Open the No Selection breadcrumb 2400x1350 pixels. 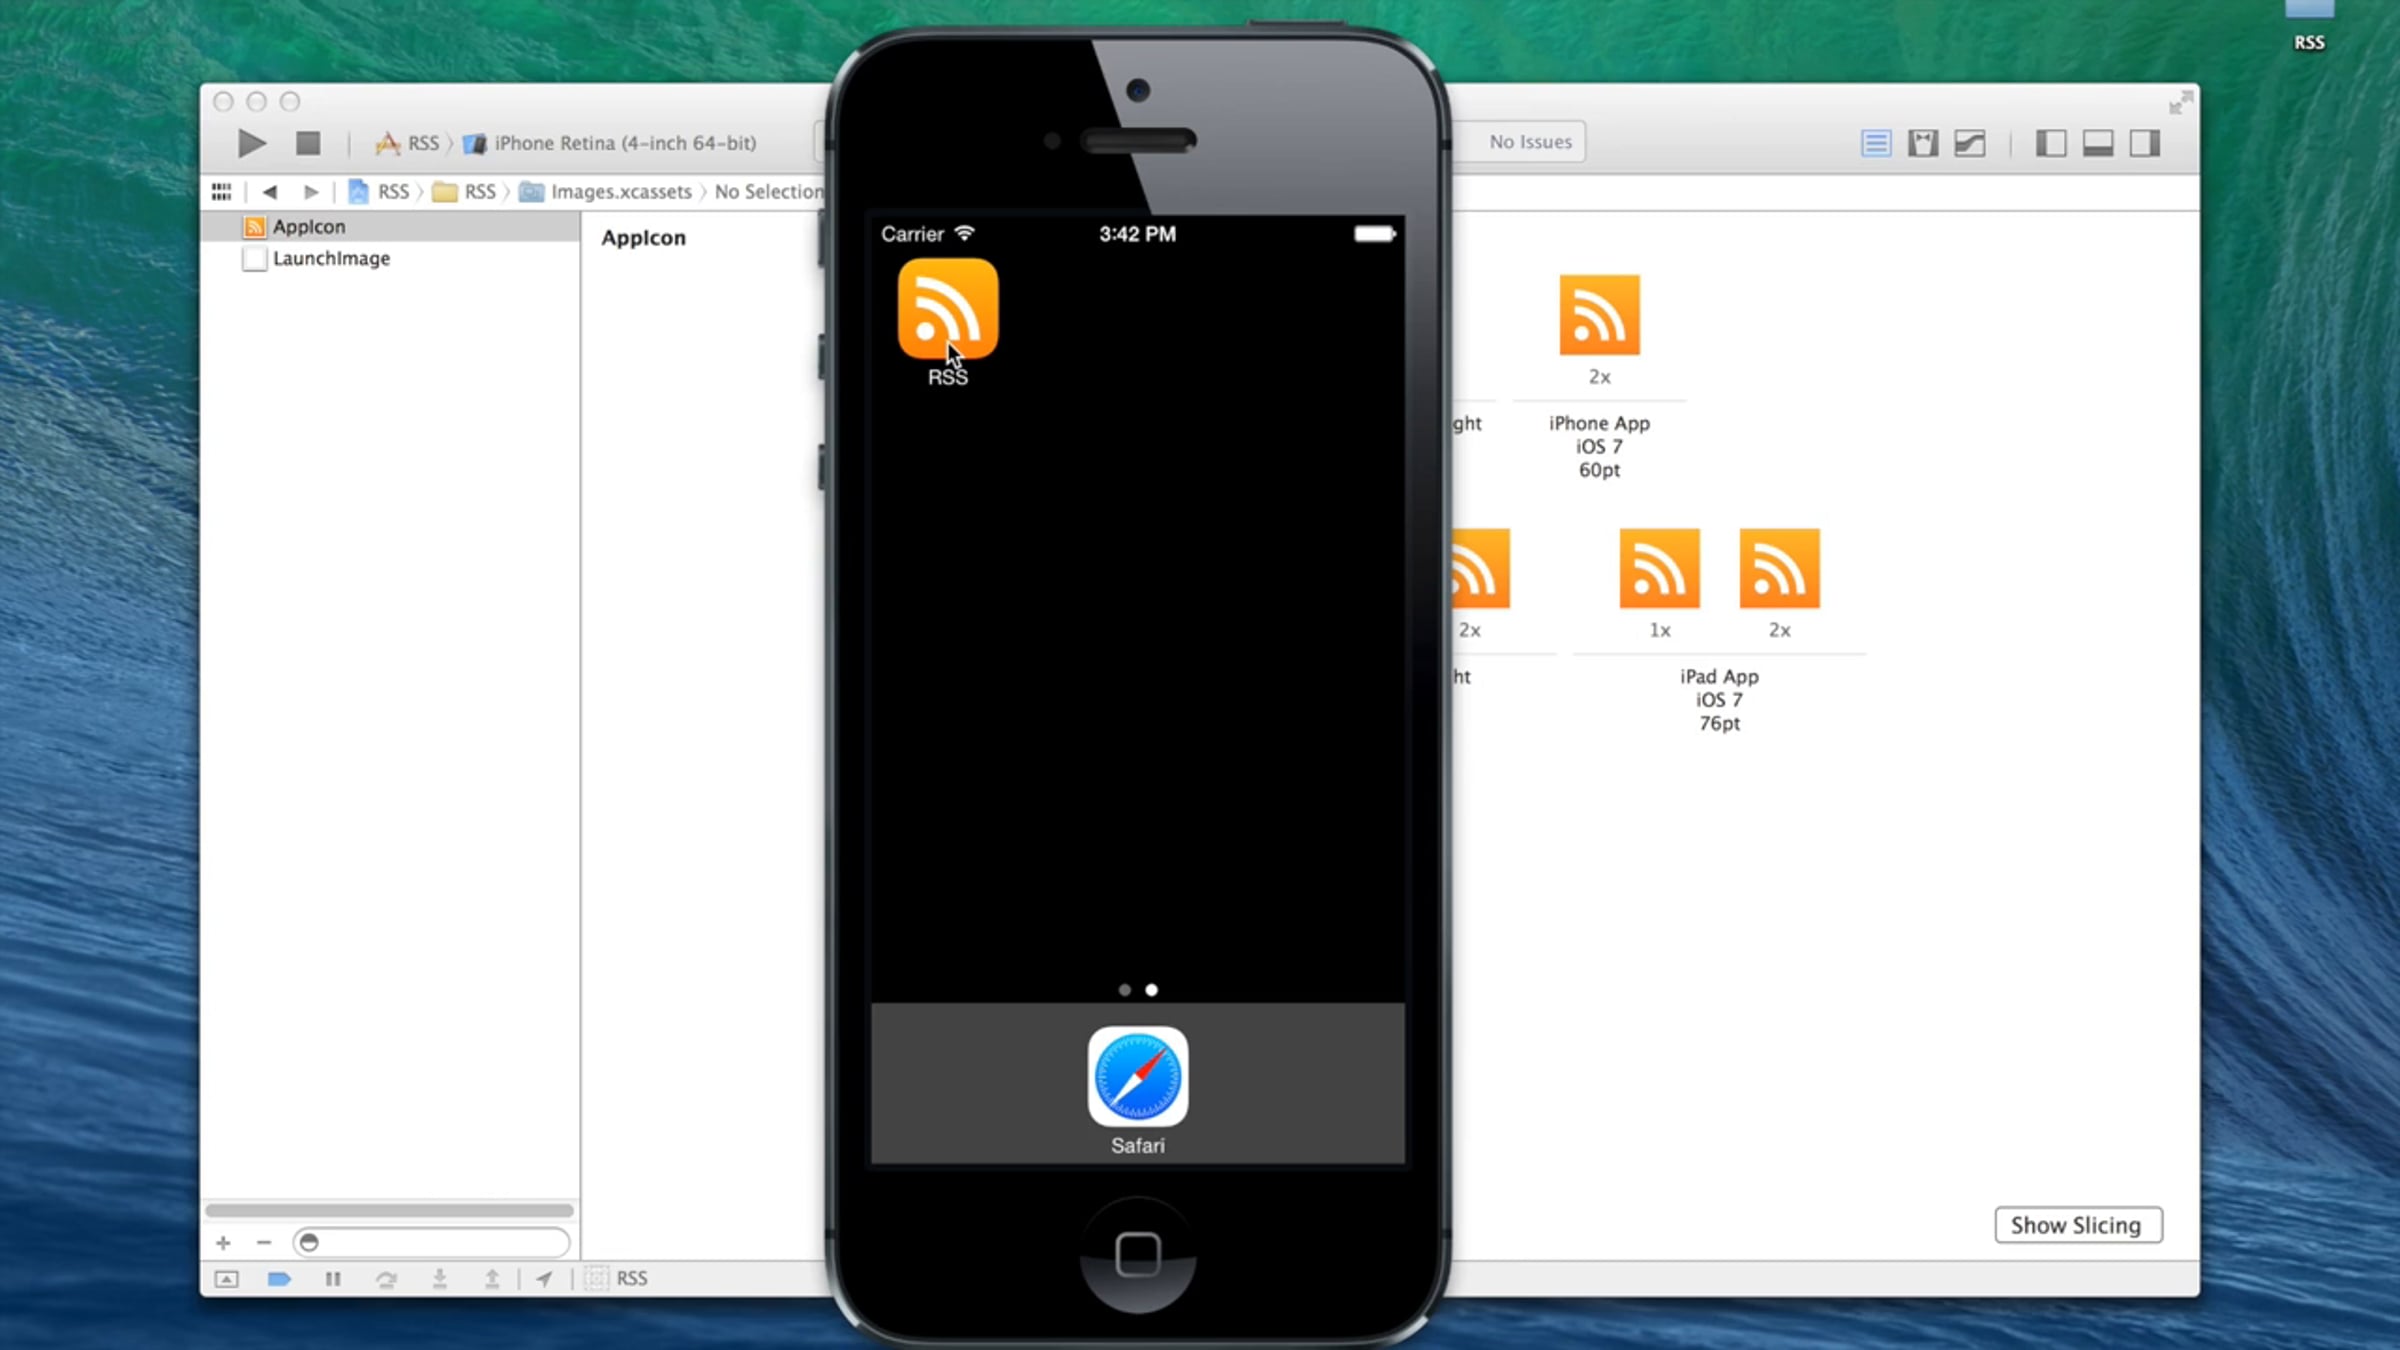click(769, 191)
